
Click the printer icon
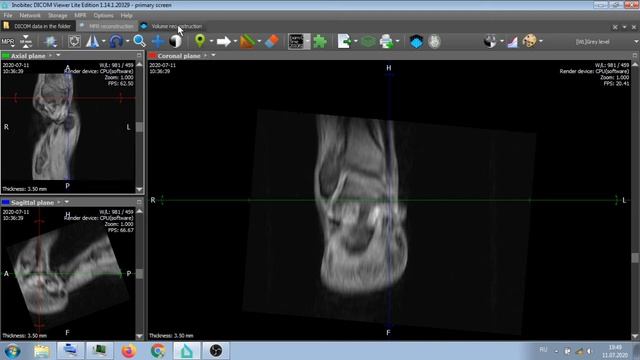pyautogui.click(x=387, y=41)
